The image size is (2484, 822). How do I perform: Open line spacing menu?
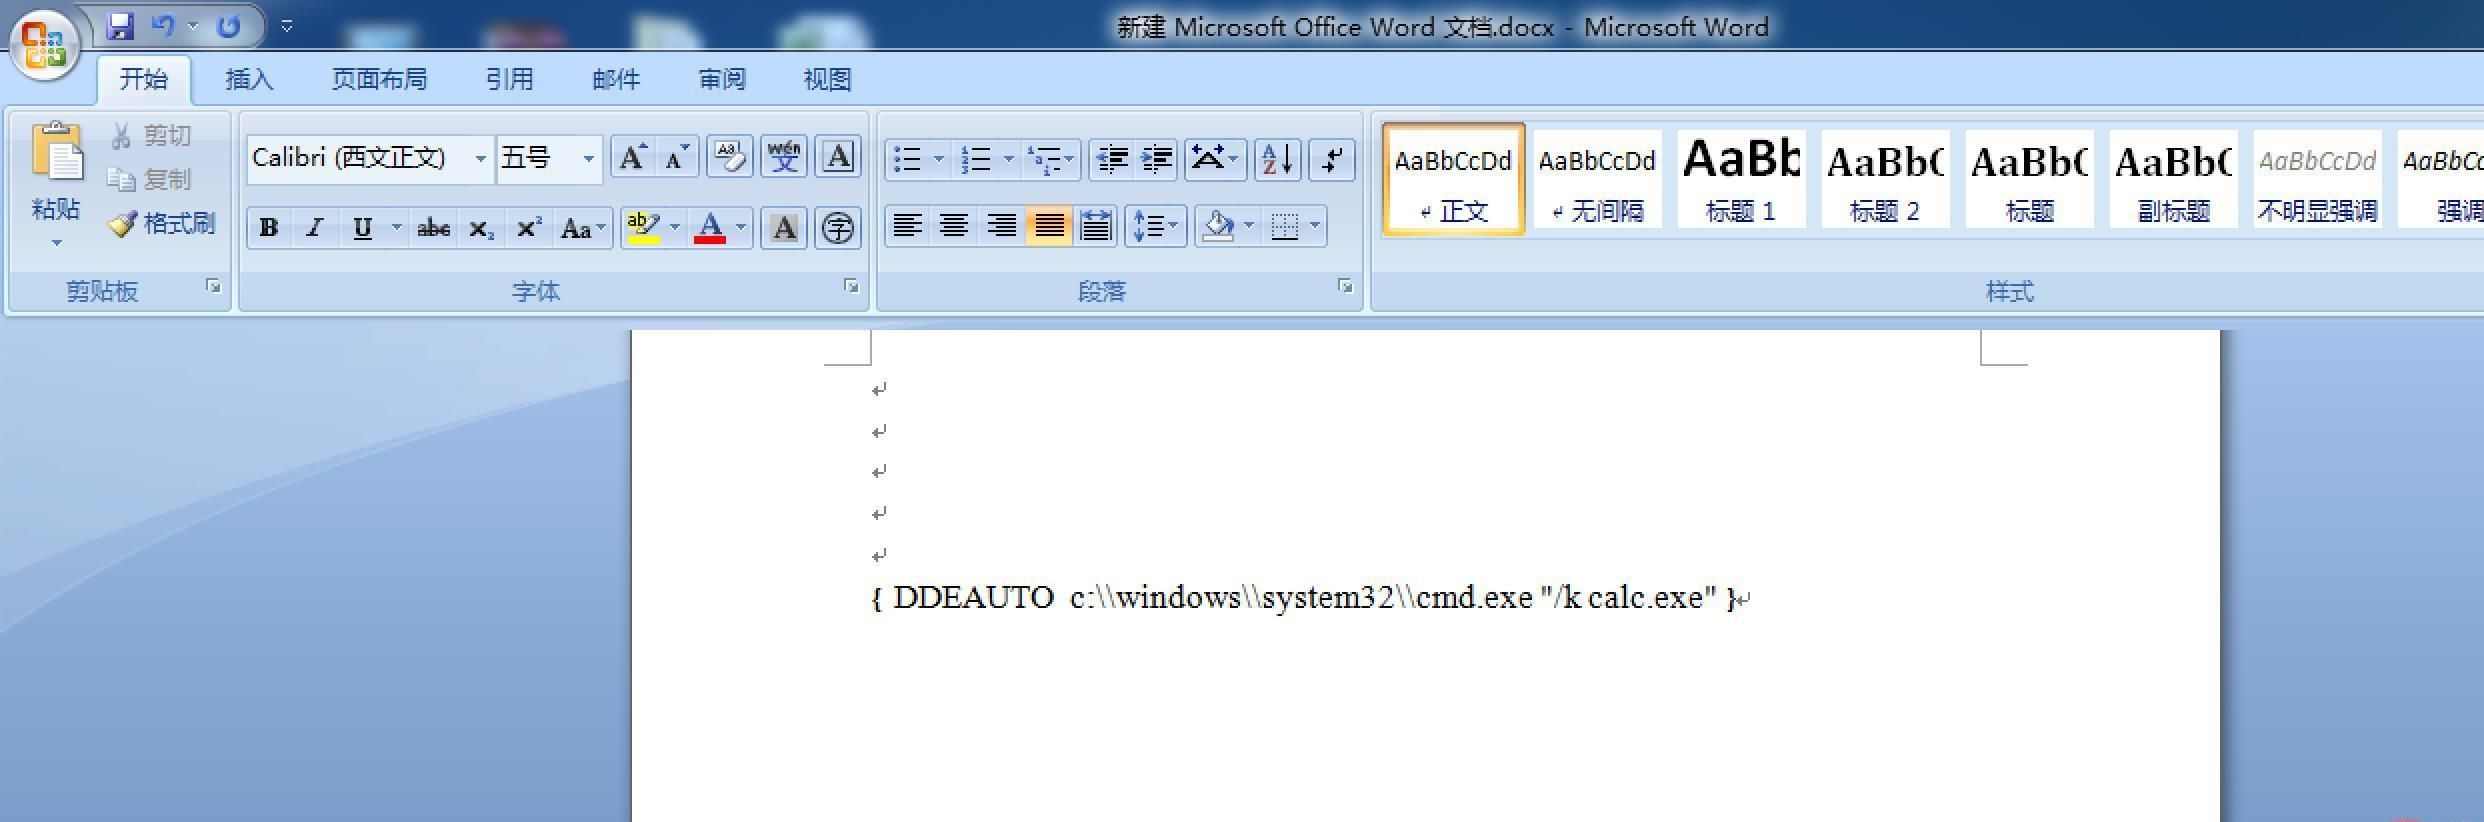coord(1156,227)
